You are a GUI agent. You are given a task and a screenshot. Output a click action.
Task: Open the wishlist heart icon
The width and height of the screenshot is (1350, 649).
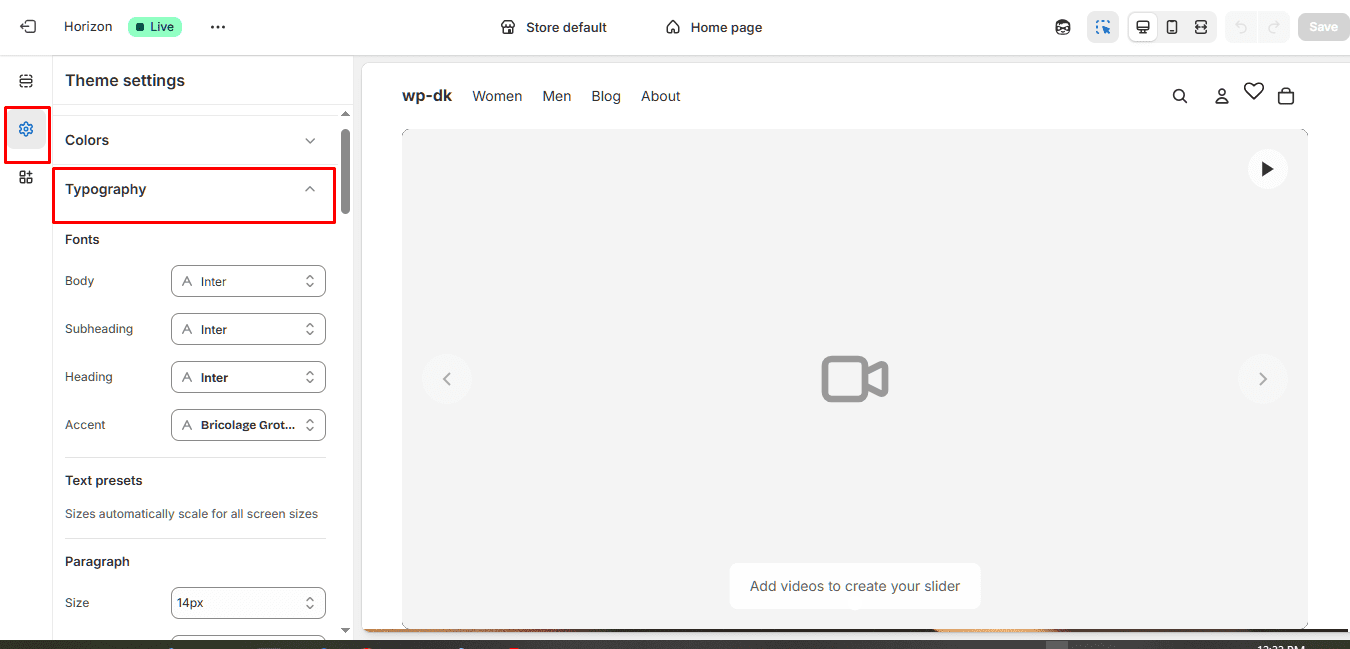[1254, 92]
